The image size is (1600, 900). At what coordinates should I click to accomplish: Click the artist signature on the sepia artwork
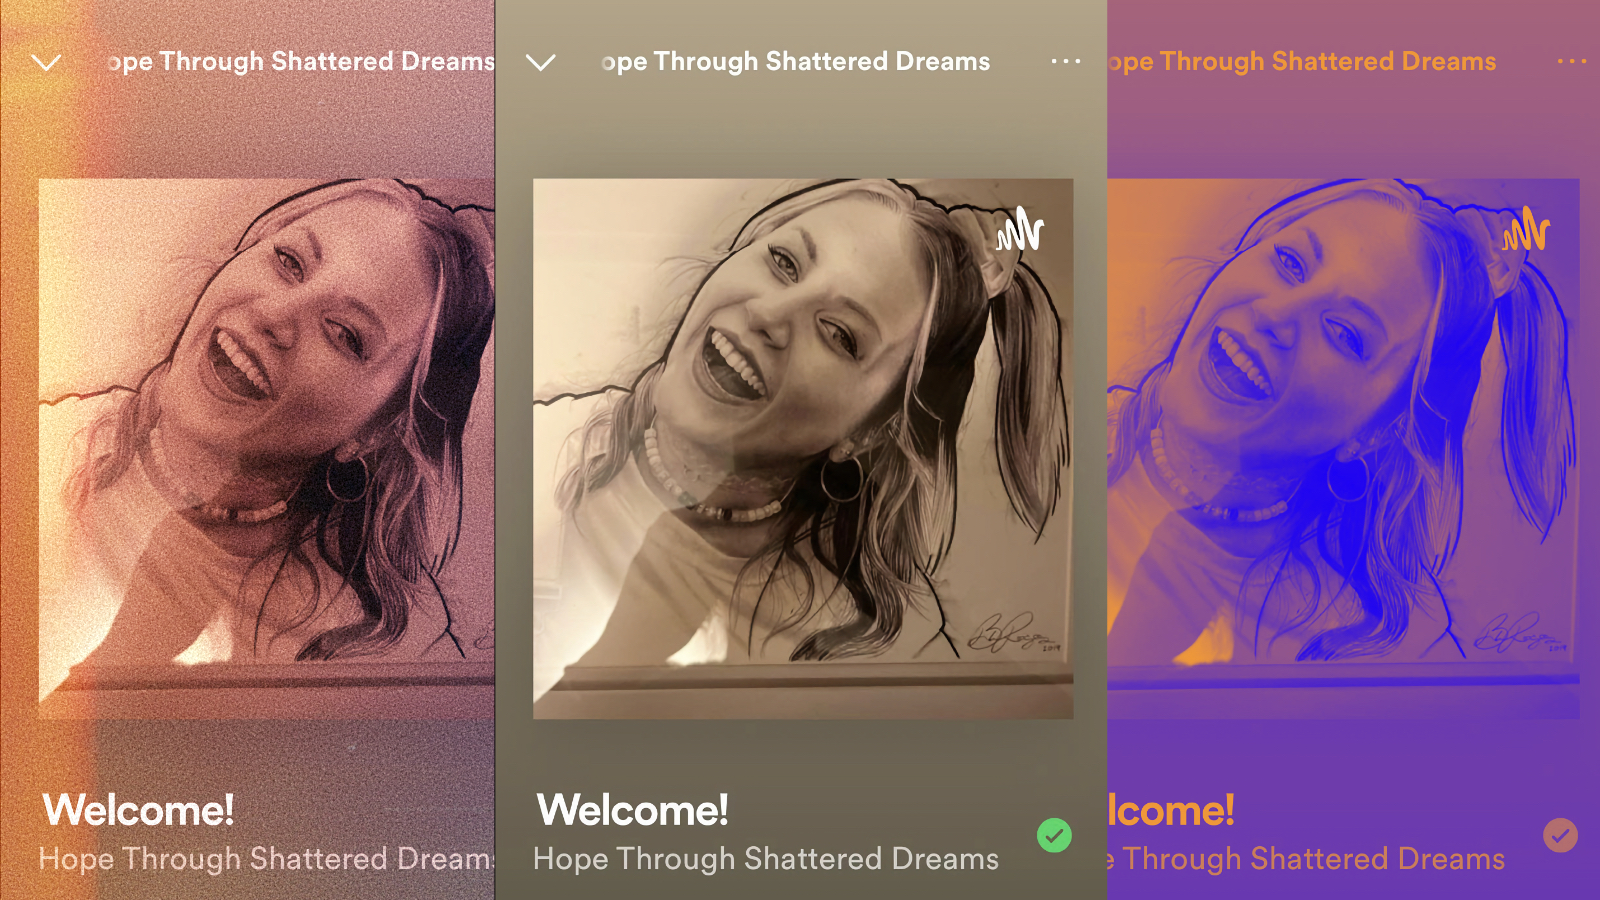(1015, 632)
